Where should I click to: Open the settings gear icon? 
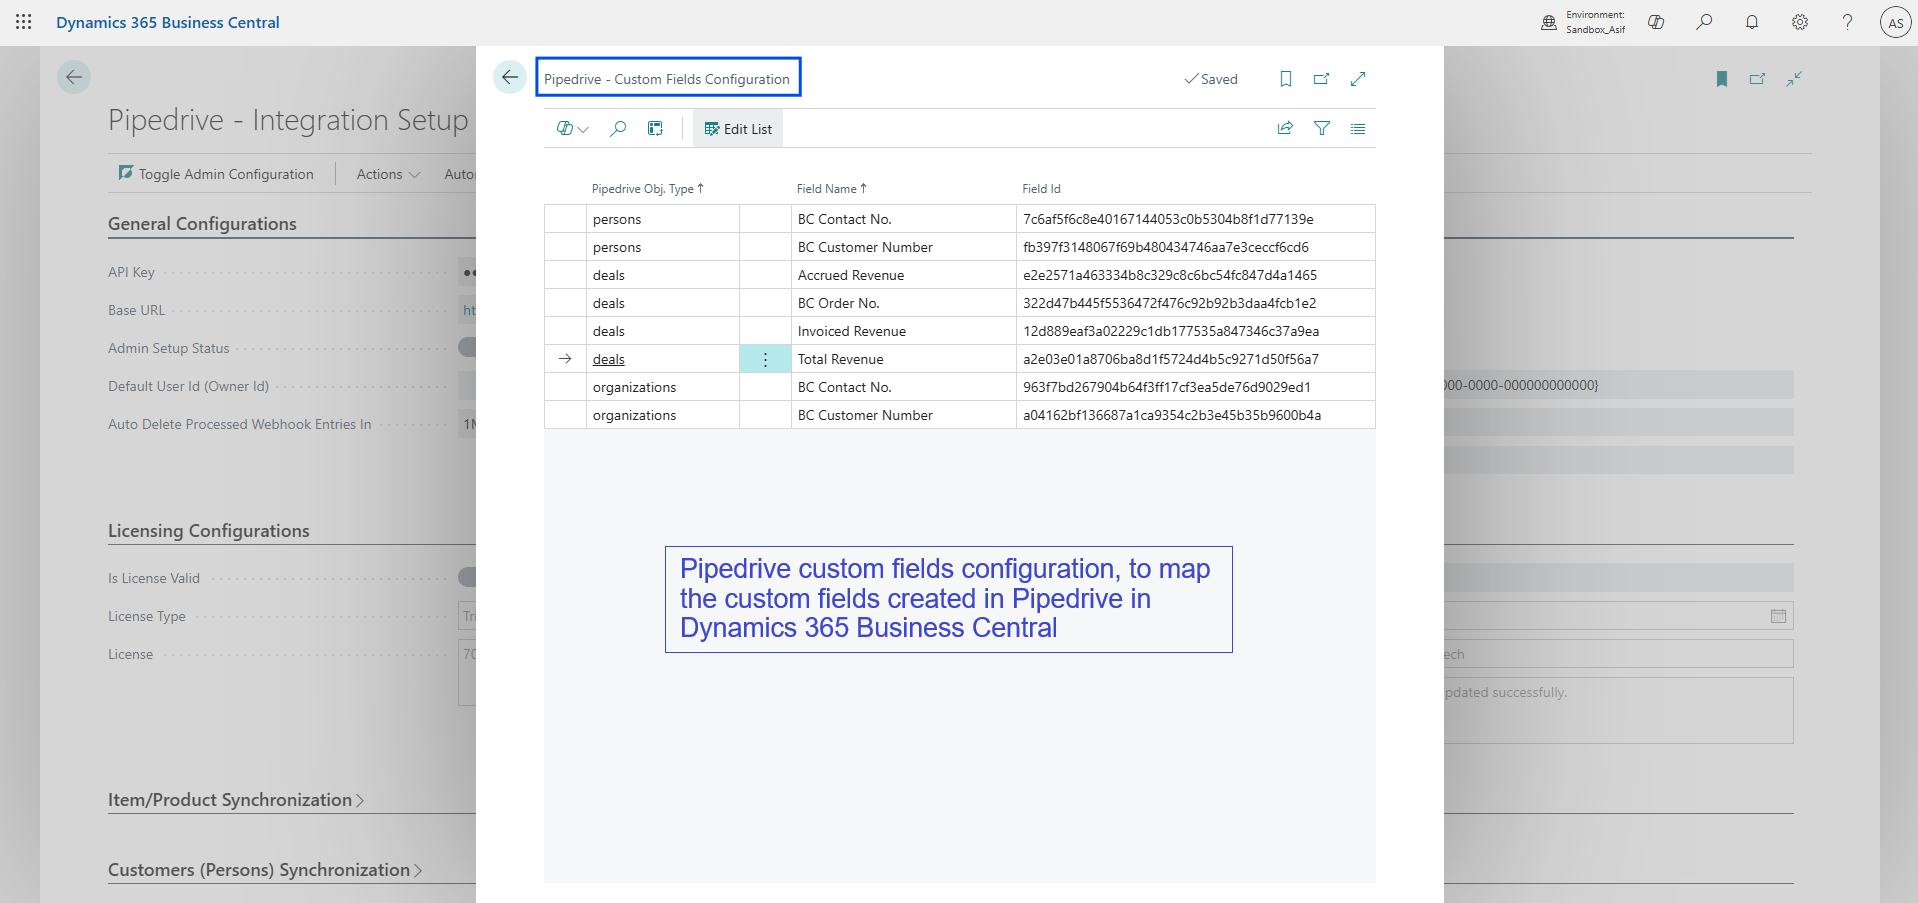coord(1799,22)
